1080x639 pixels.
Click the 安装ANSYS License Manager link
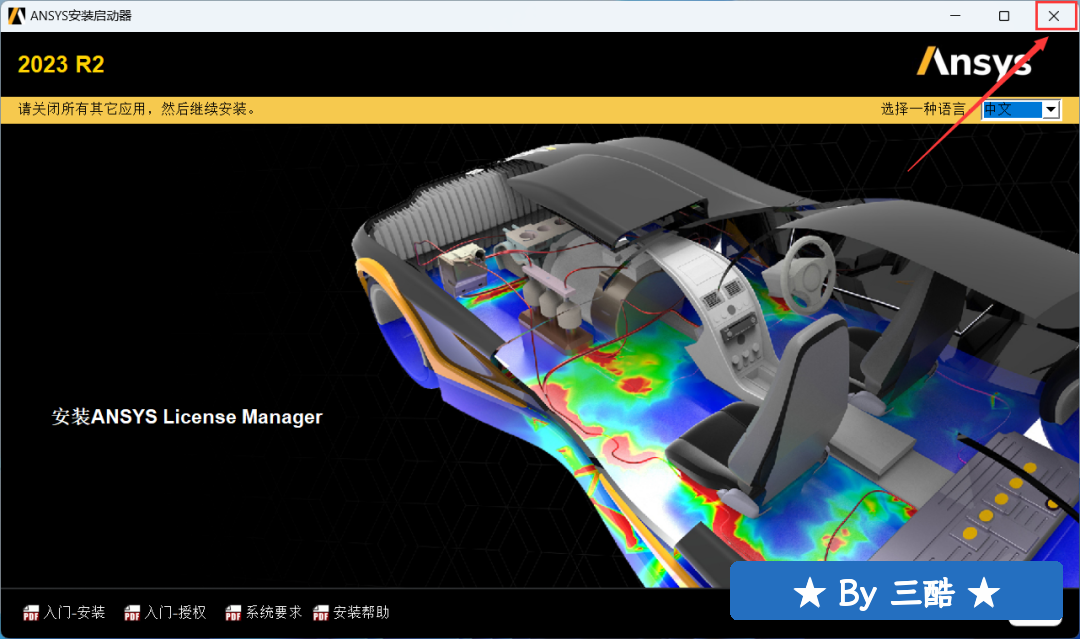pos(187,417)
